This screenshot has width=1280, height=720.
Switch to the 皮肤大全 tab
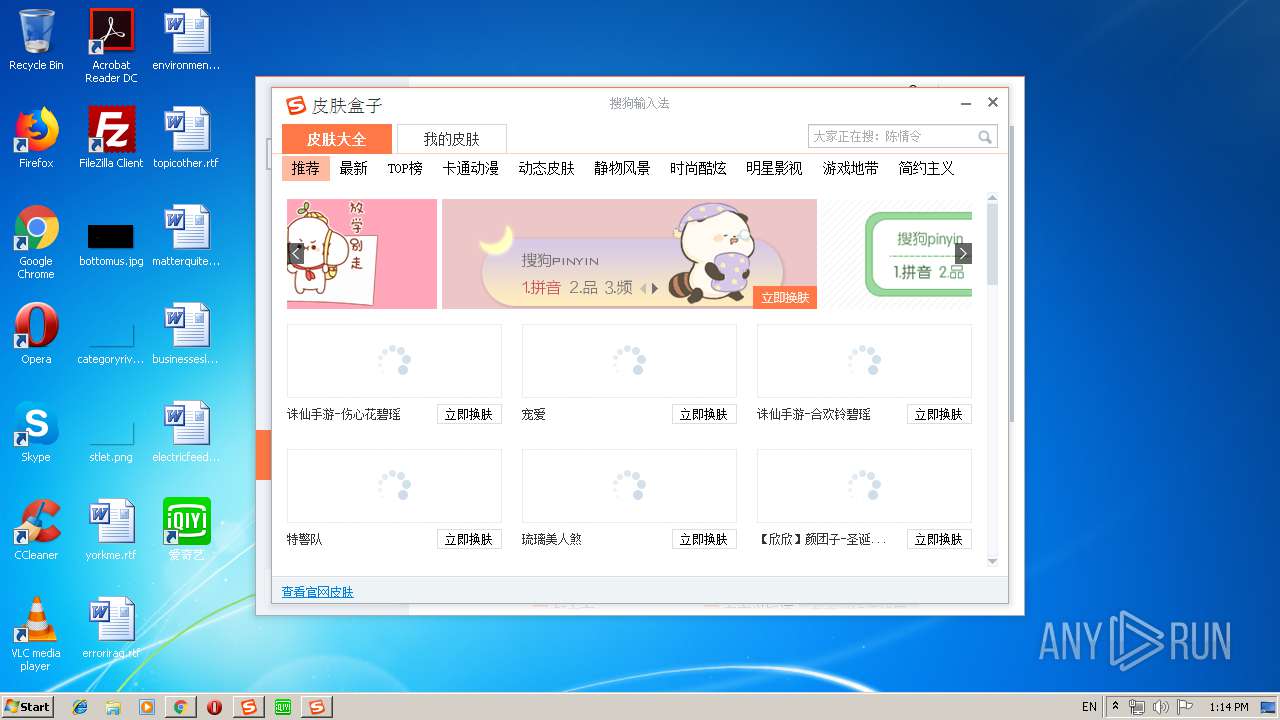pyautogui.click(x=336, y=139)
